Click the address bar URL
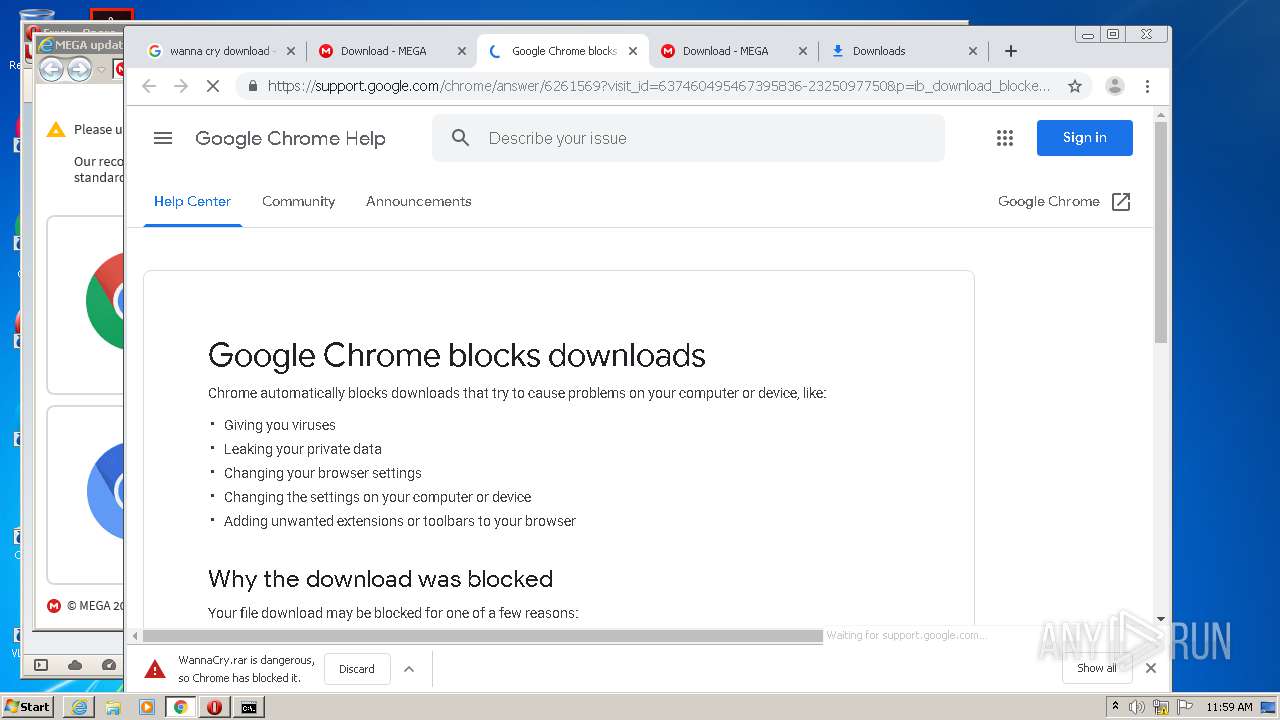 (659, 86)
